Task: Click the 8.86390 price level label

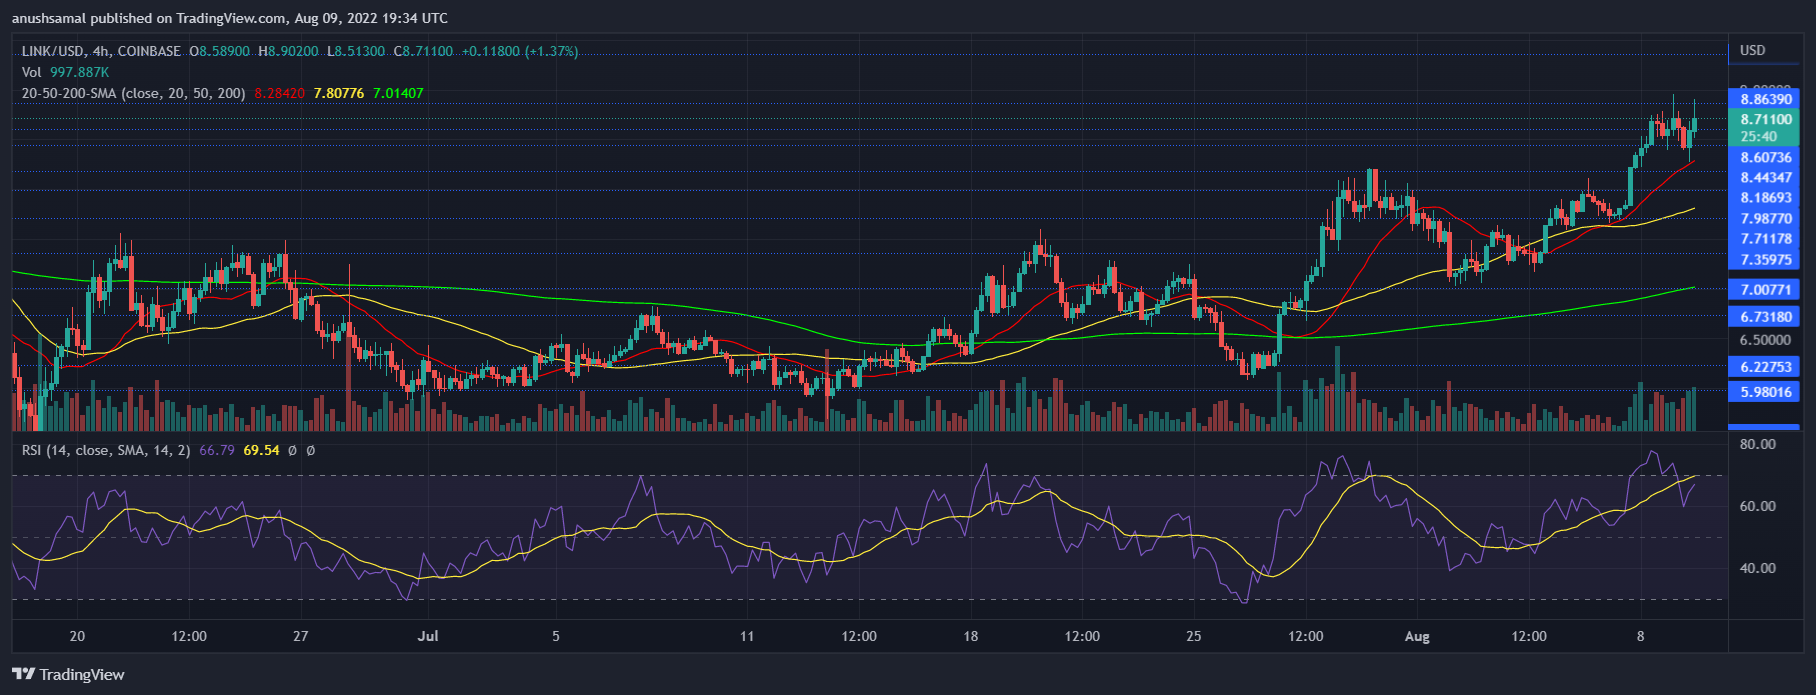Action: [x=1764, y=99]
